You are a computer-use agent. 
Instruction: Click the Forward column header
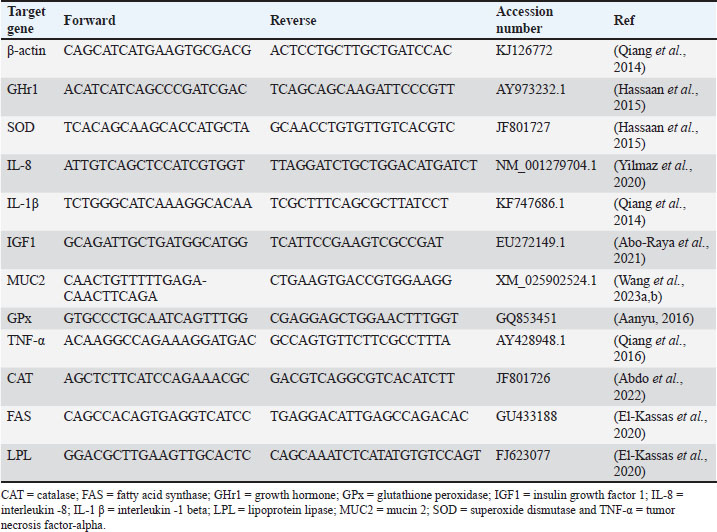(89, 20)
